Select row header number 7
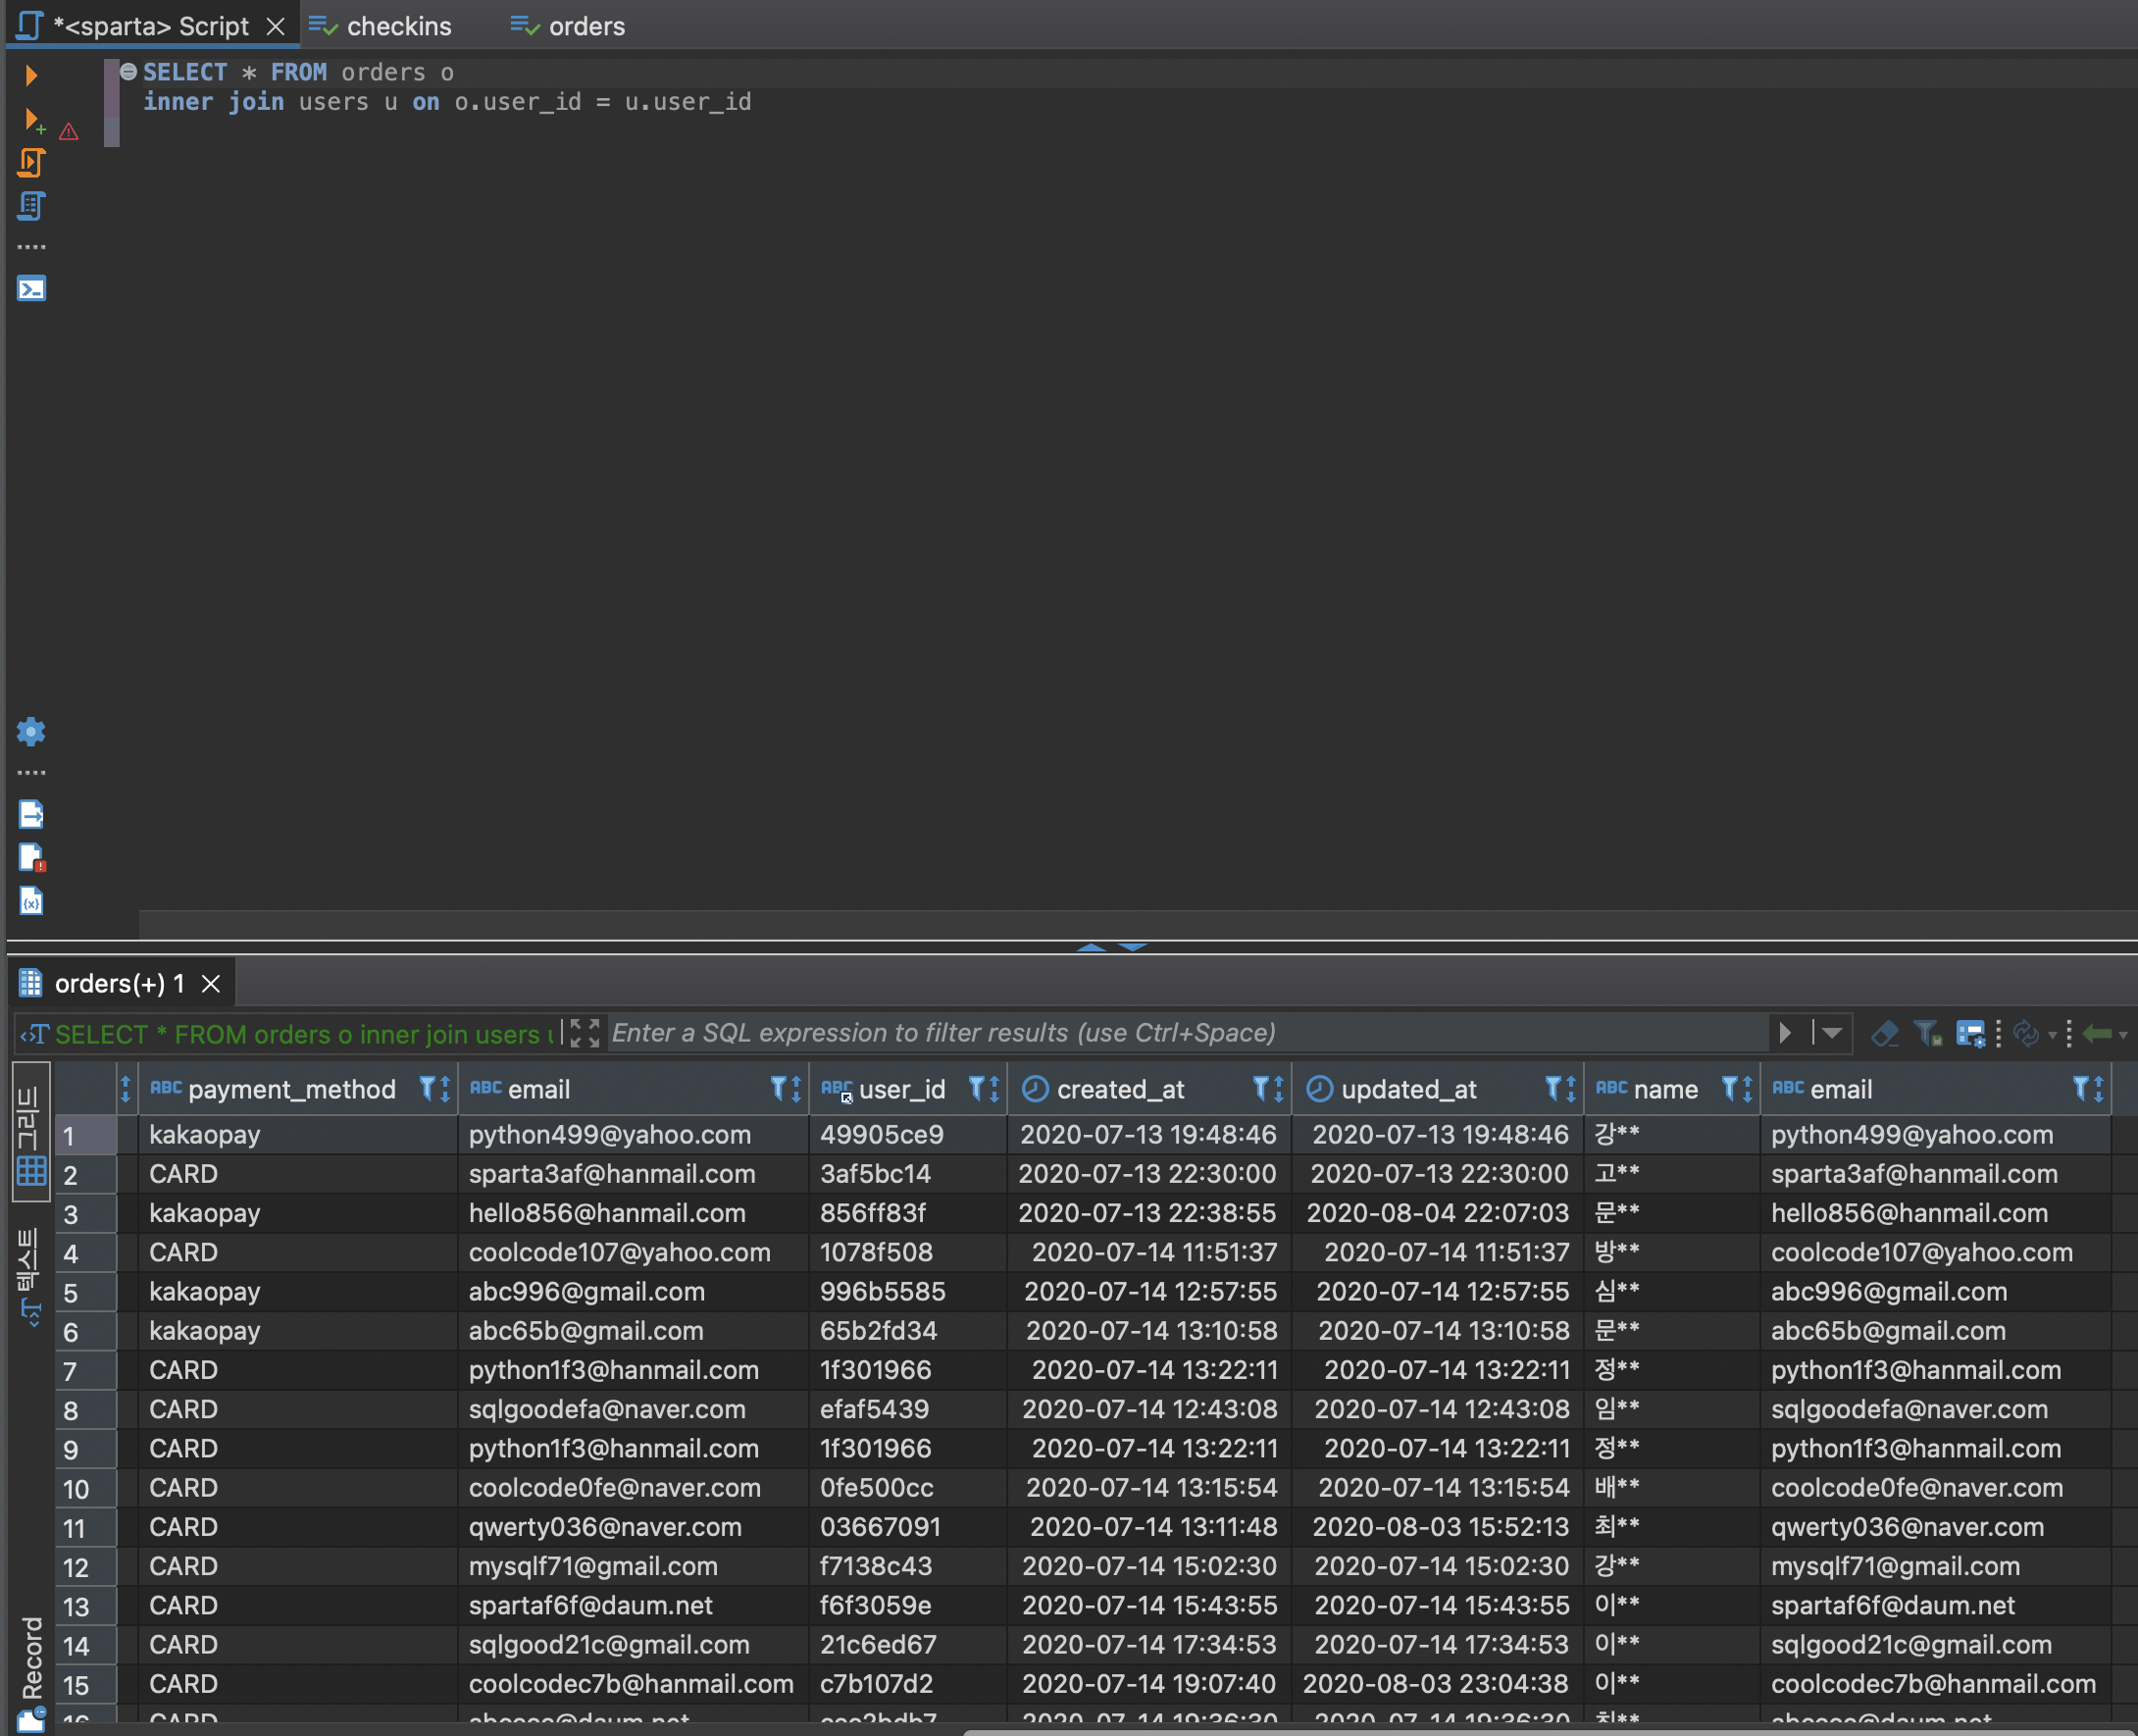2138x1736 pixels. point(86,1370)
